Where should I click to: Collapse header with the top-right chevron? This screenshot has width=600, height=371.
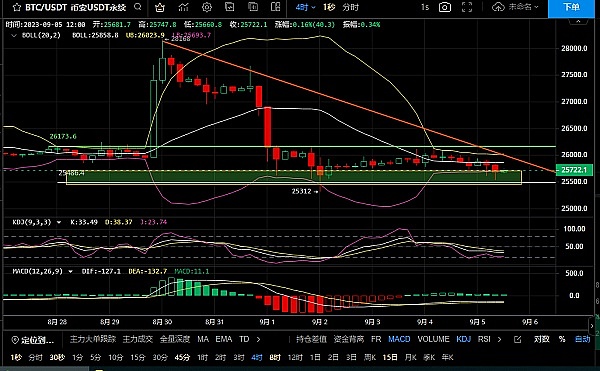coord(578,21)
